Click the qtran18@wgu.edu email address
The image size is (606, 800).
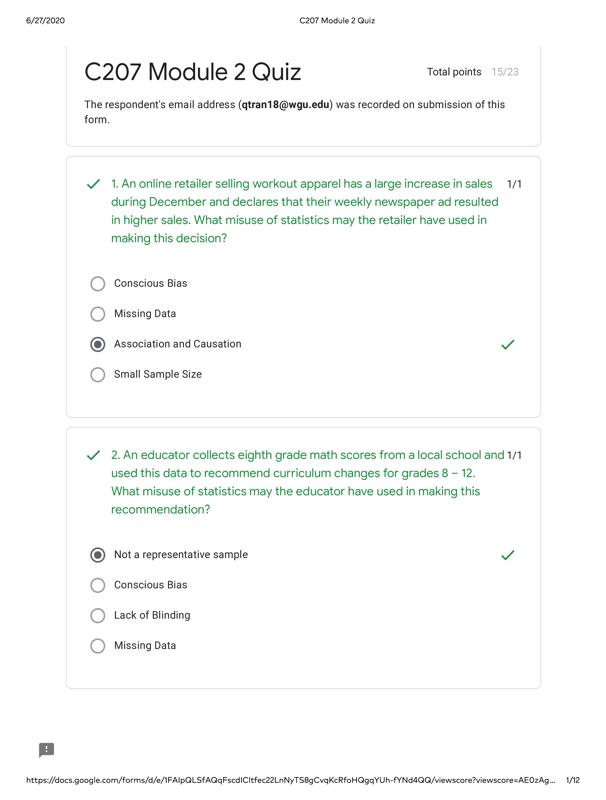(x=286, y=105)
